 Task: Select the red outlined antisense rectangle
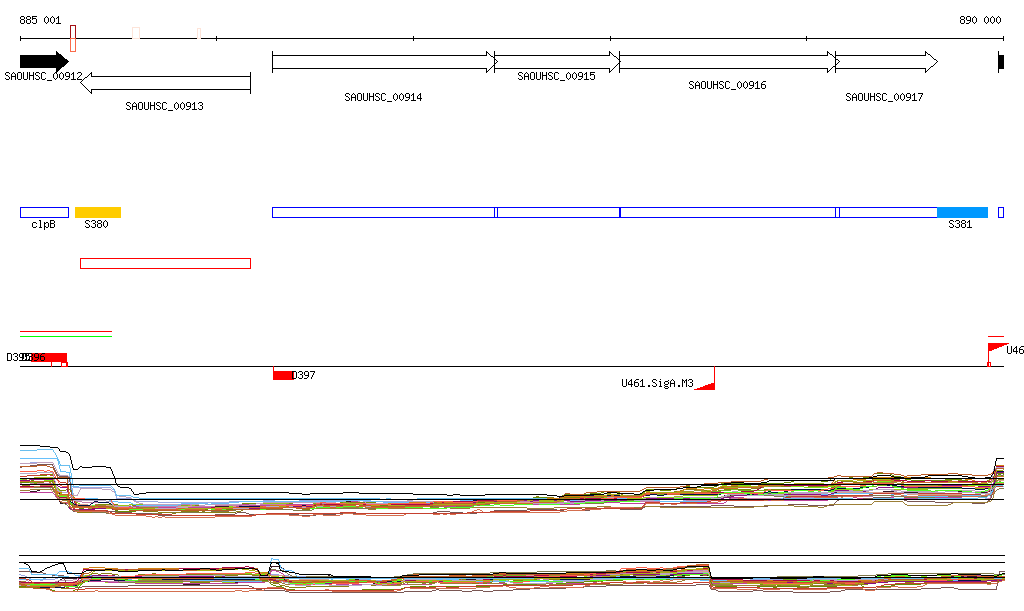[165, 263]
